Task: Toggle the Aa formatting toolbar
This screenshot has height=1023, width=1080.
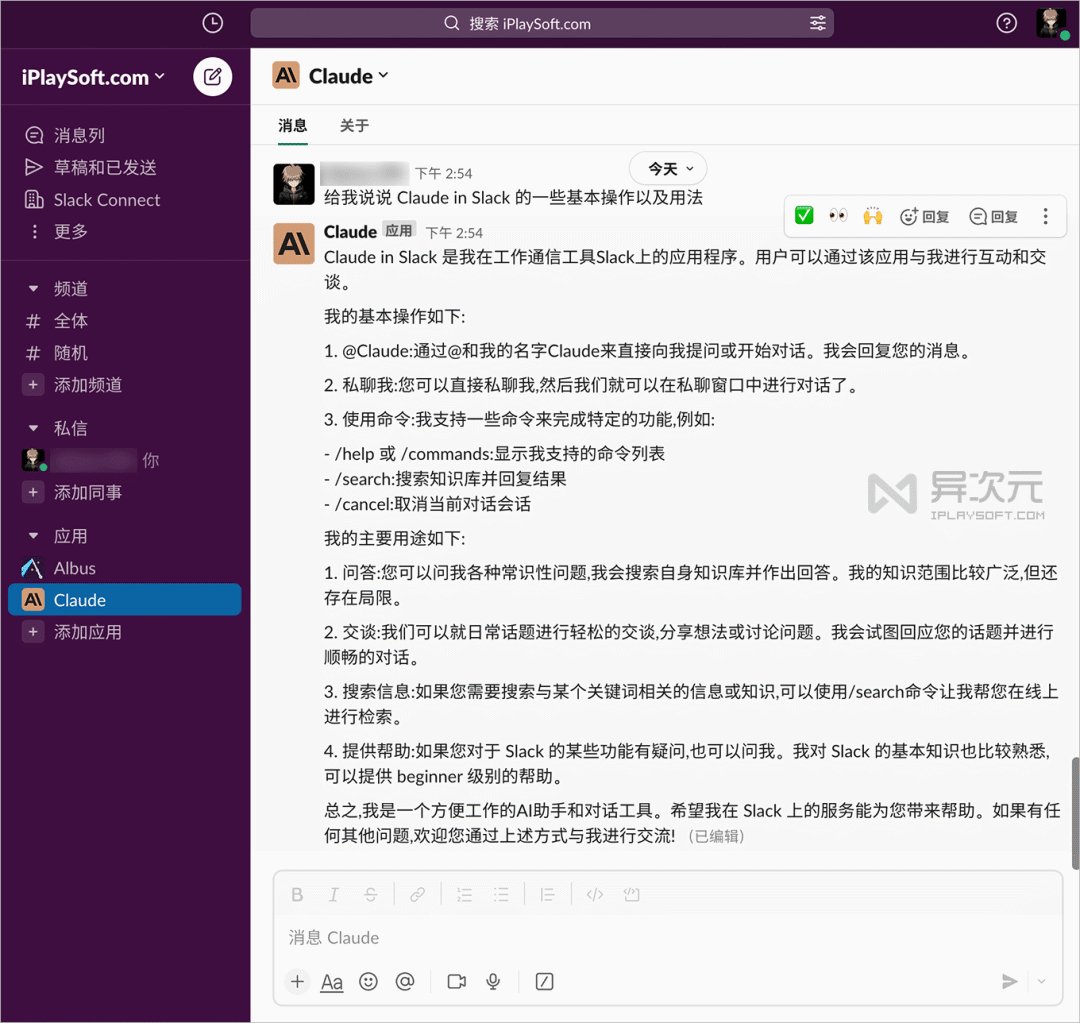Action: (x=332, y=982)
